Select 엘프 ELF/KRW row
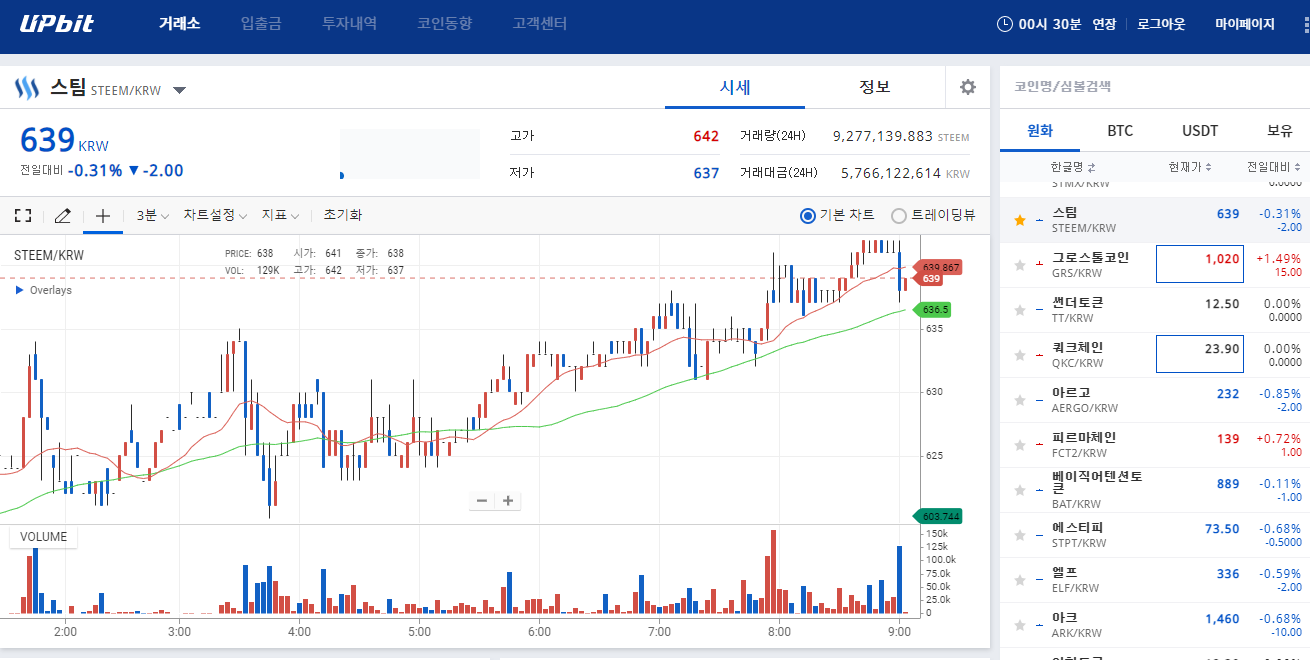Viewport: 1310px width, 660px height. [x=1155, y=580]
